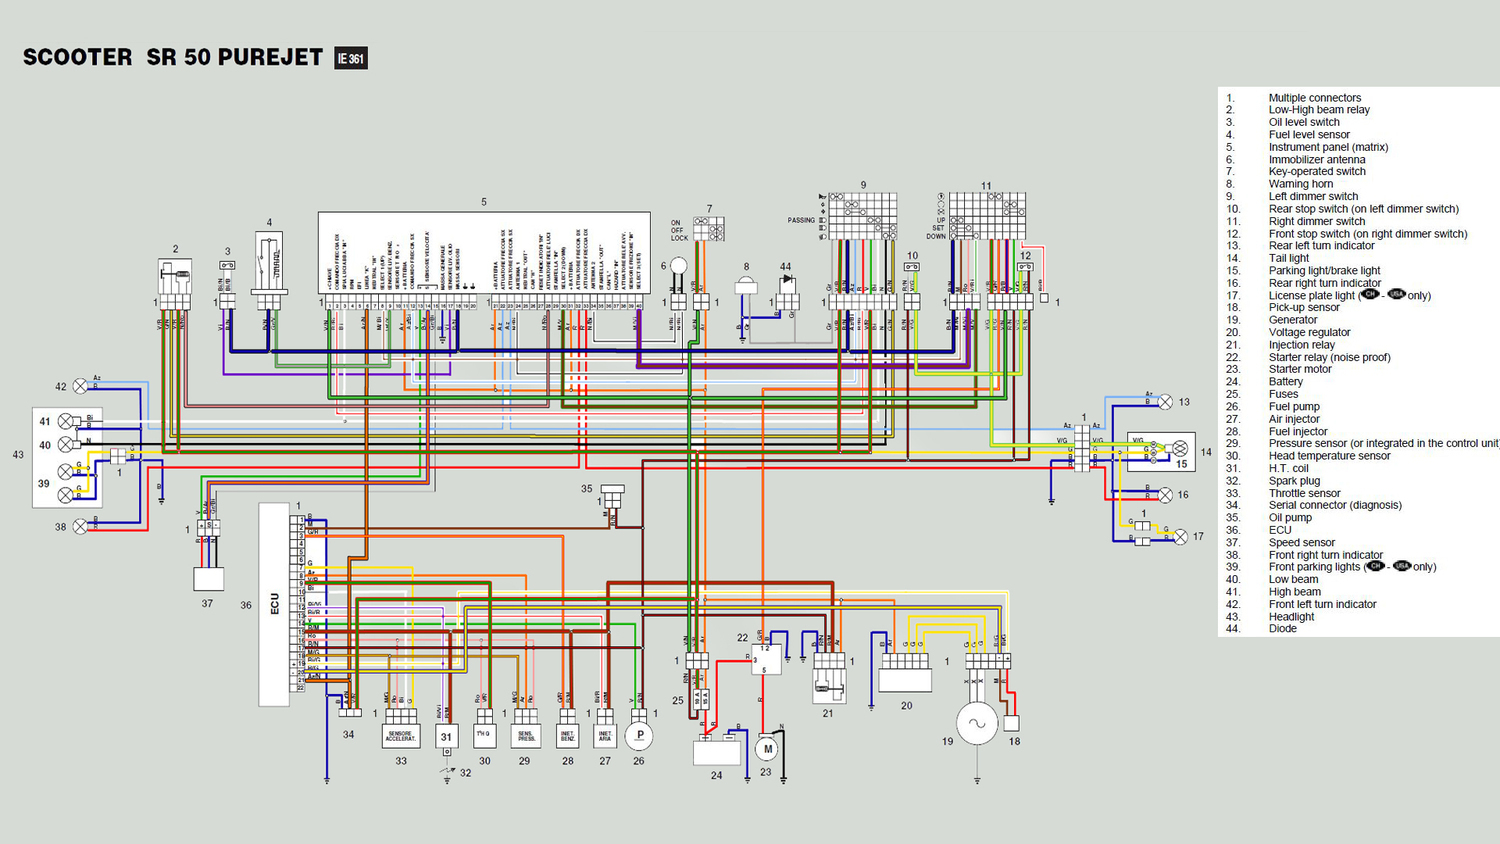Select legend entry 'Instrument panel (matrix)'
This screenshot has height=844, width=1500.
(1328, 147)
